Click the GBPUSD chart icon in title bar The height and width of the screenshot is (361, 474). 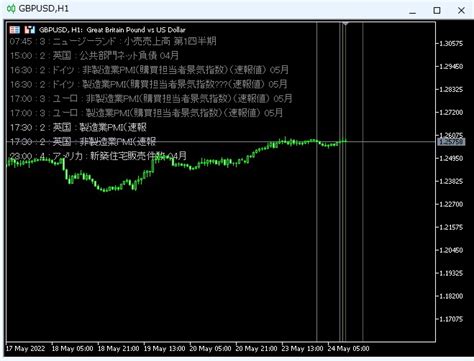point(11,9)
